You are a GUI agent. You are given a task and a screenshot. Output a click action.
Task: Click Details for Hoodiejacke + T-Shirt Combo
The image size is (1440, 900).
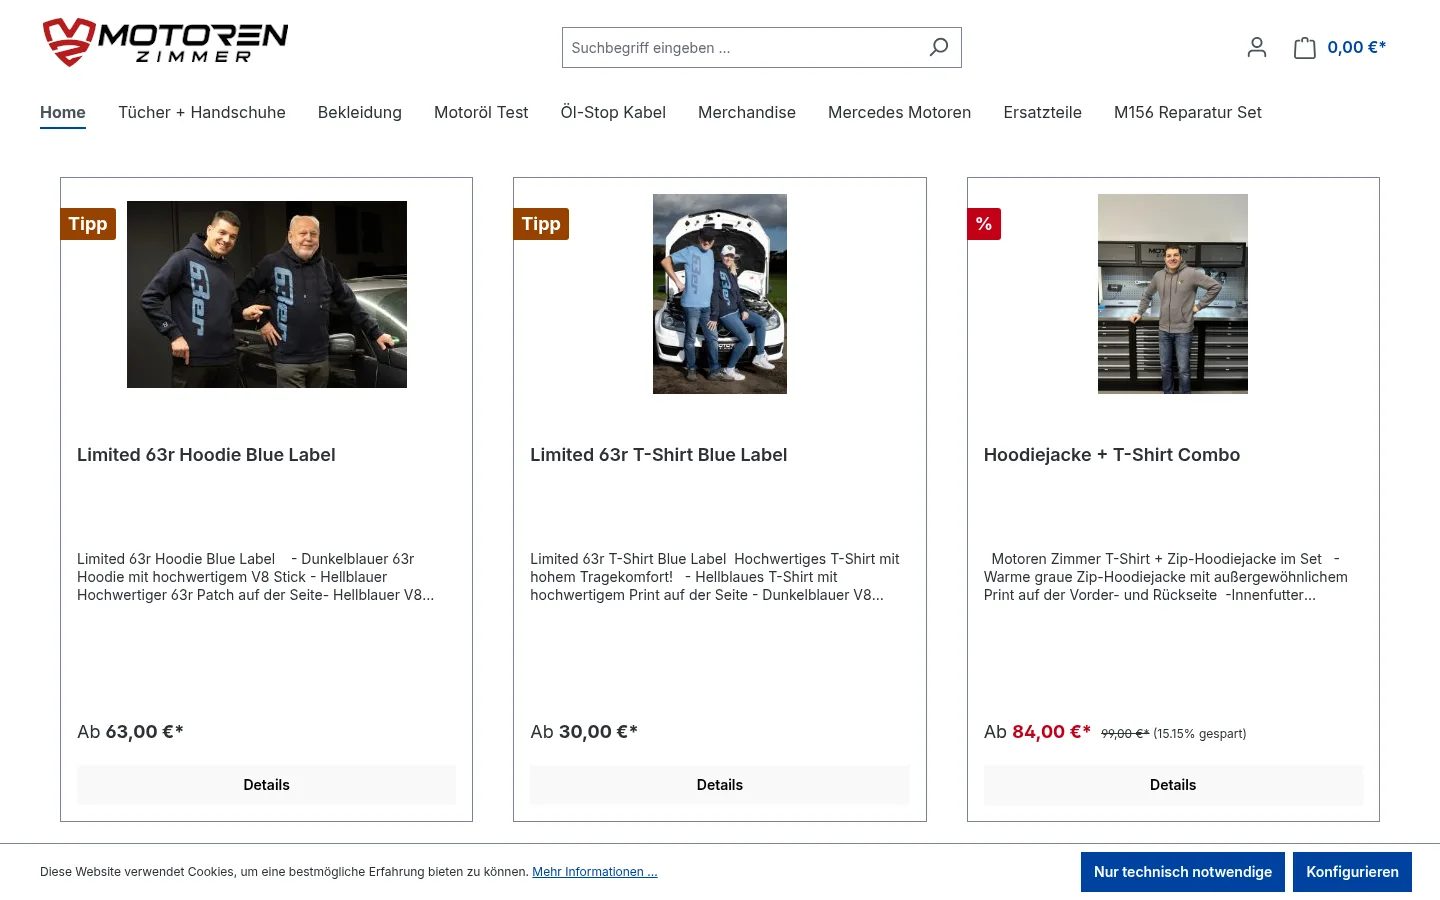click(1173, 785)
